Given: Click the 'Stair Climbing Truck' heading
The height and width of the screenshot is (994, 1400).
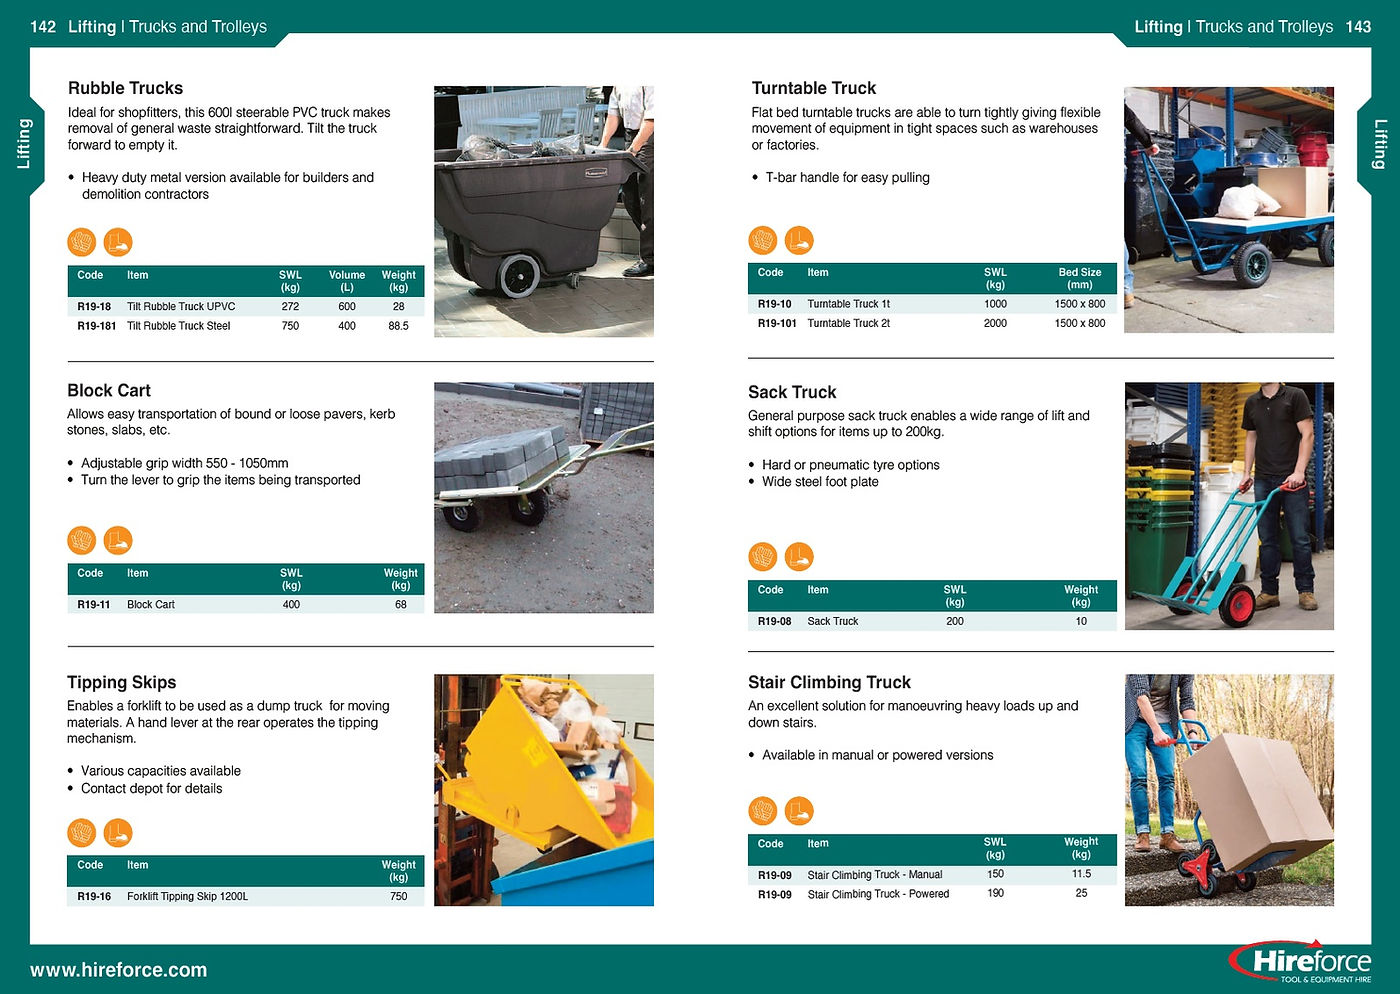Looking at the screenshot, I should click(830, 682).
